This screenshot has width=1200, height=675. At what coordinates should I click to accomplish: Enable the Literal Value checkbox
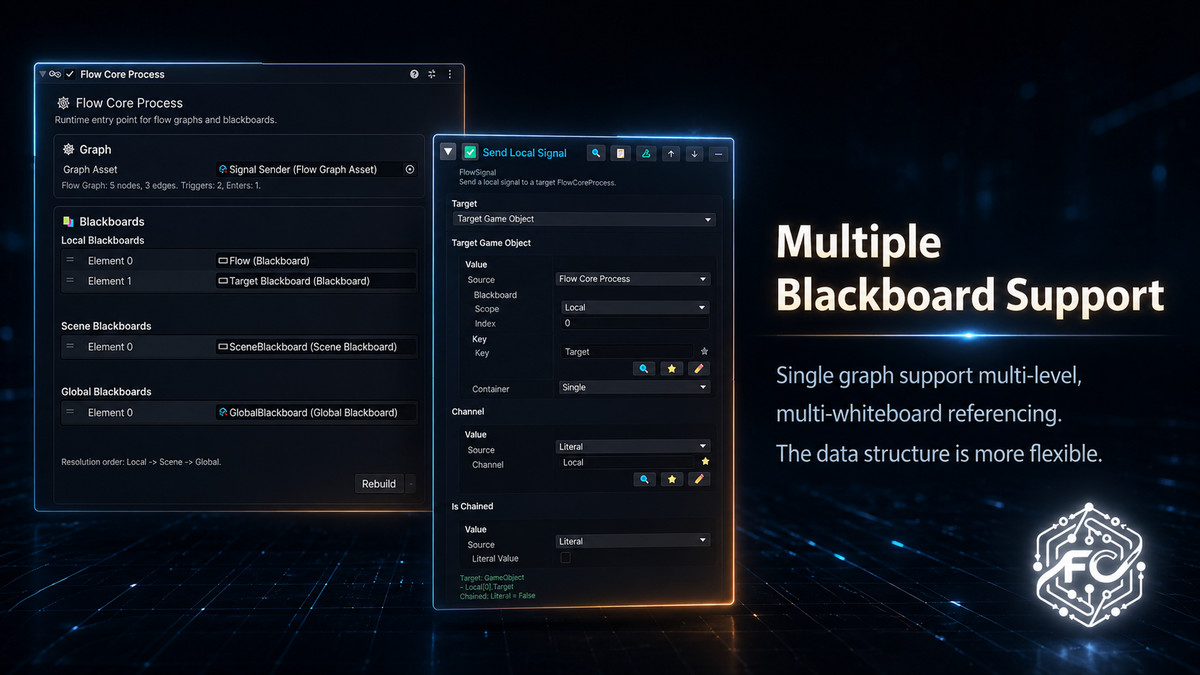pos(566,558)
